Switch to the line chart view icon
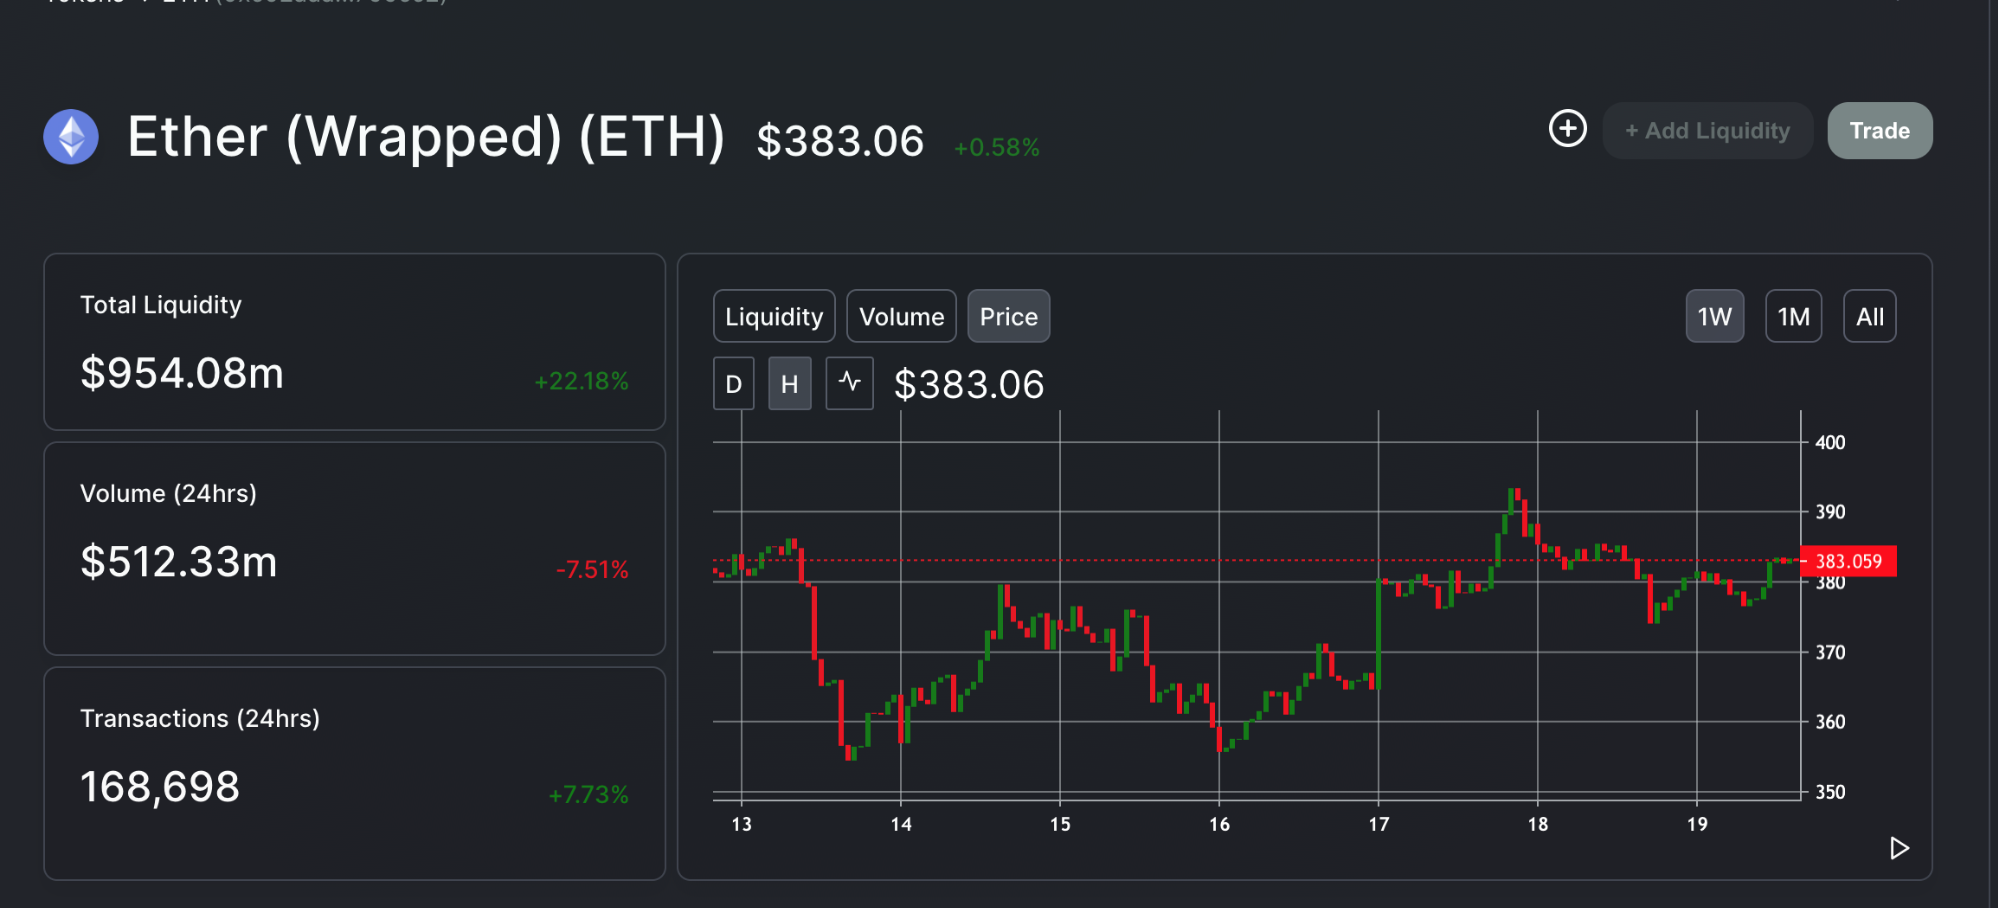This screenshot has width=1998, height=908. click(849, 383)
